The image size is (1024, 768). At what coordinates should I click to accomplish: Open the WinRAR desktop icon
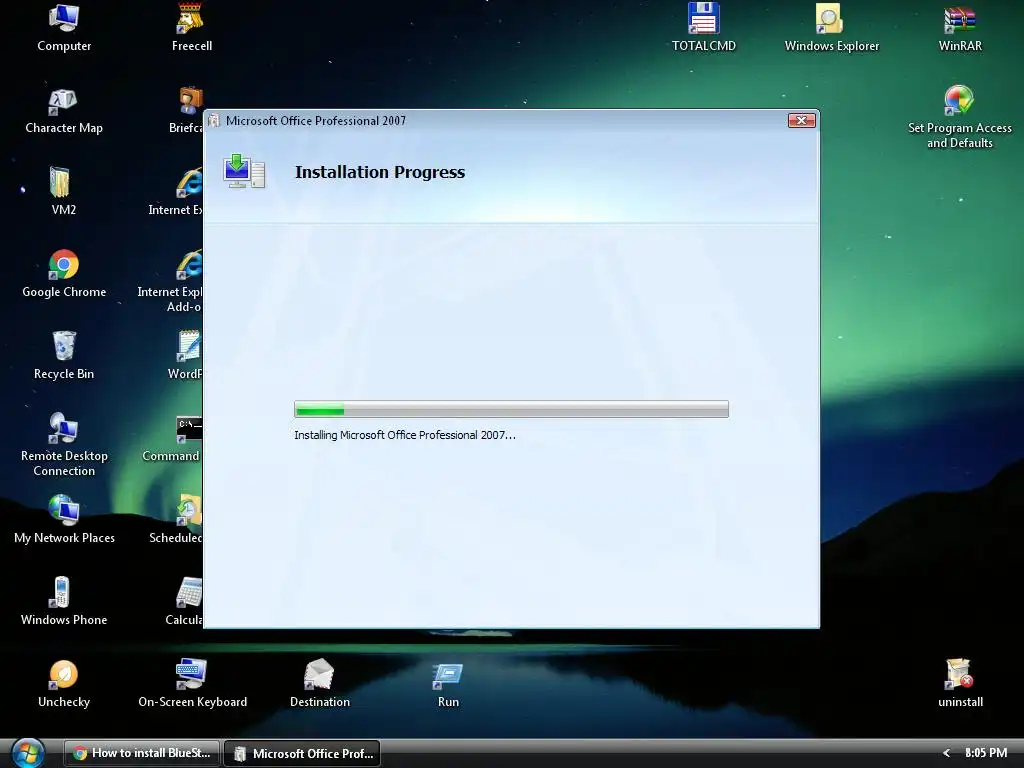(960, 29)
